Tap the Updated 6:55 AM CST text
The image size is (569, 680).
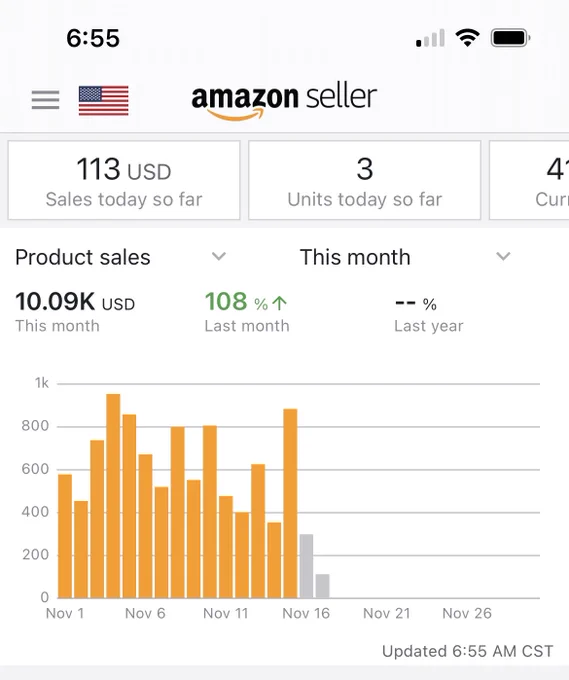pyautogui.click(x=468, y=651)
